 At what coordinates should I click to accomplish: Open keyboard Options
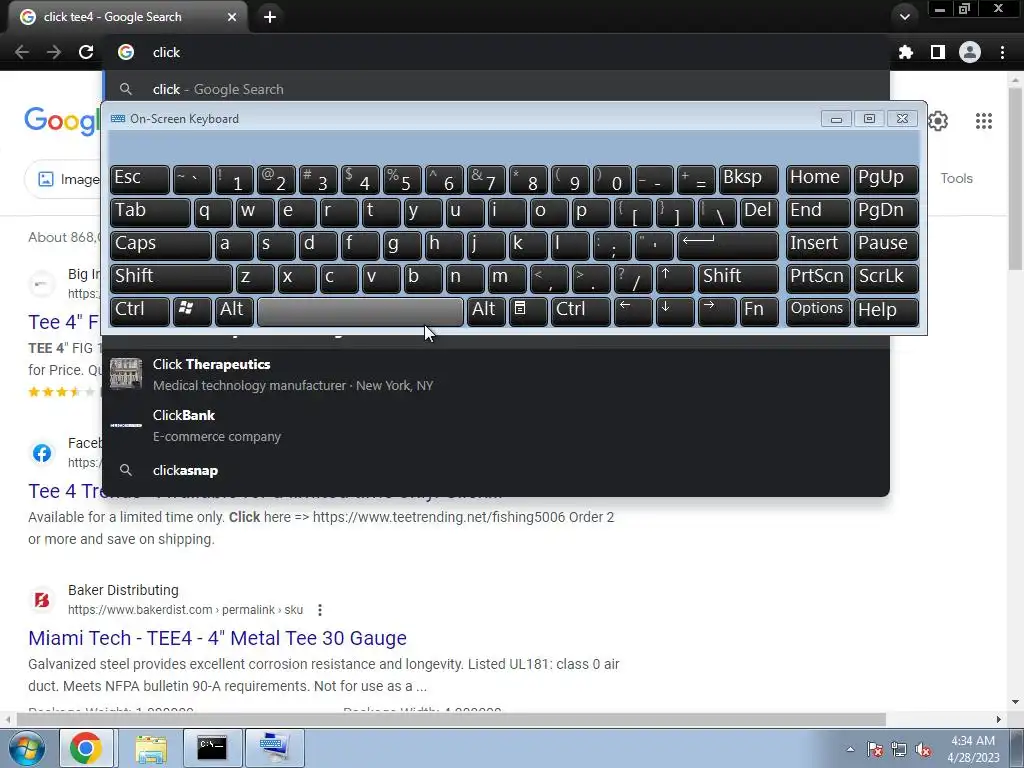(818, 311)
